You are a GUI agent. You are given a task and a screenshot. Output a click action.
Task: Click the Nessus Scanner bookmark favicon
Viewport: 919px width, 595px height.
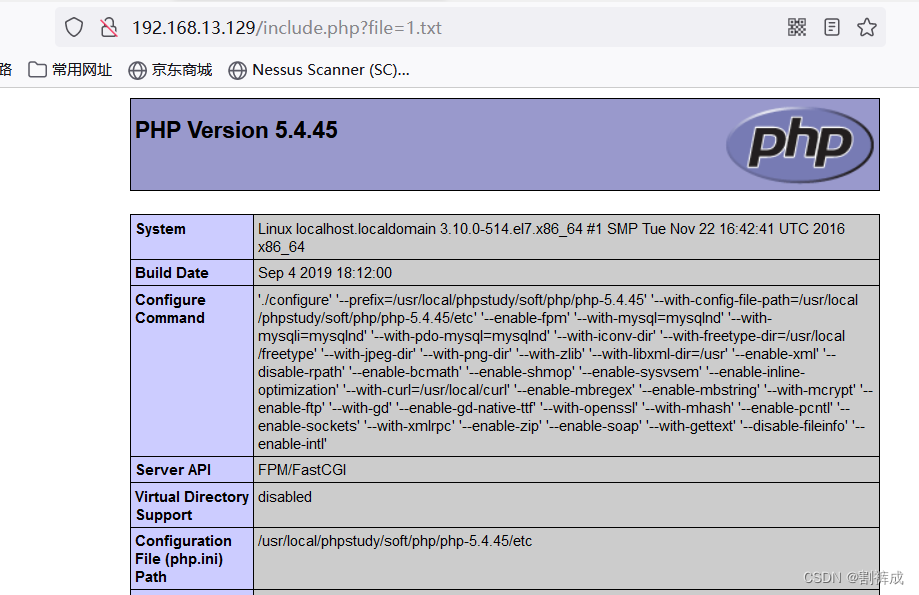click(238, 70)
